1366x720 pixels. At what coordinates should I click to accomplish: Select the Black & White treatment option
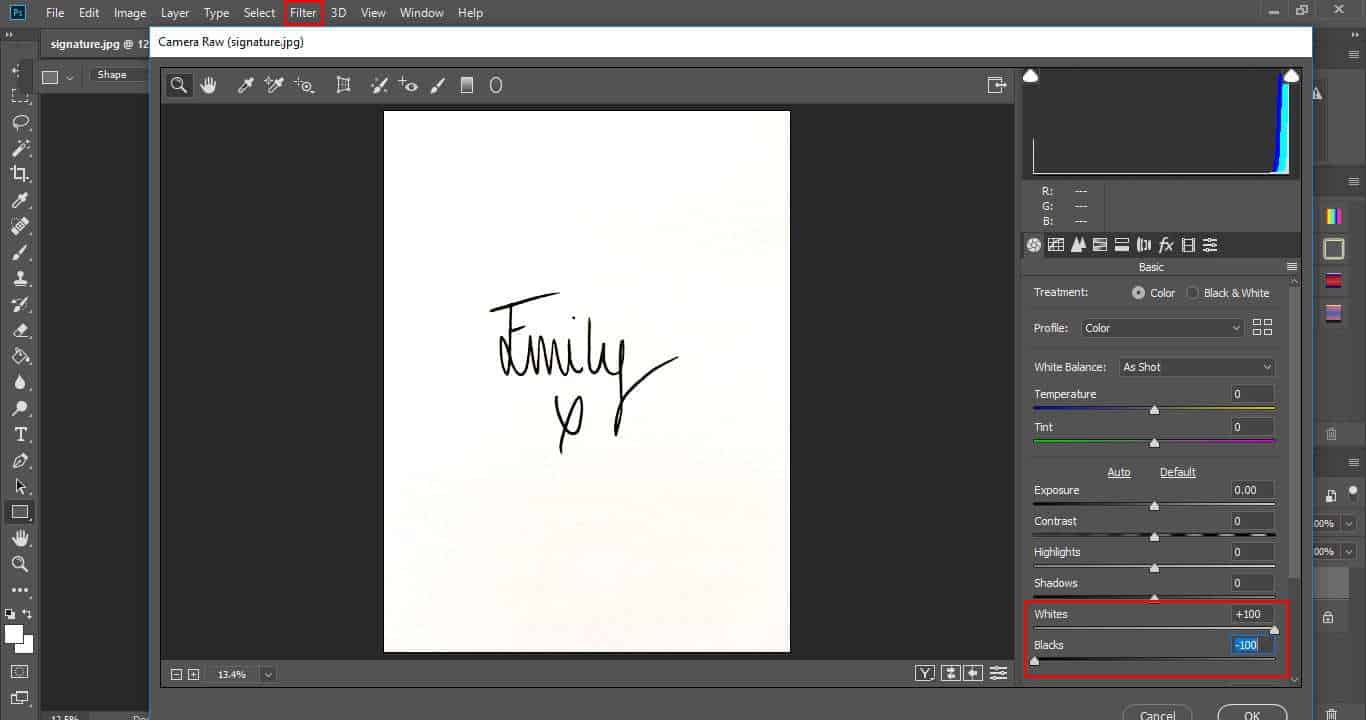point(1191,292)
